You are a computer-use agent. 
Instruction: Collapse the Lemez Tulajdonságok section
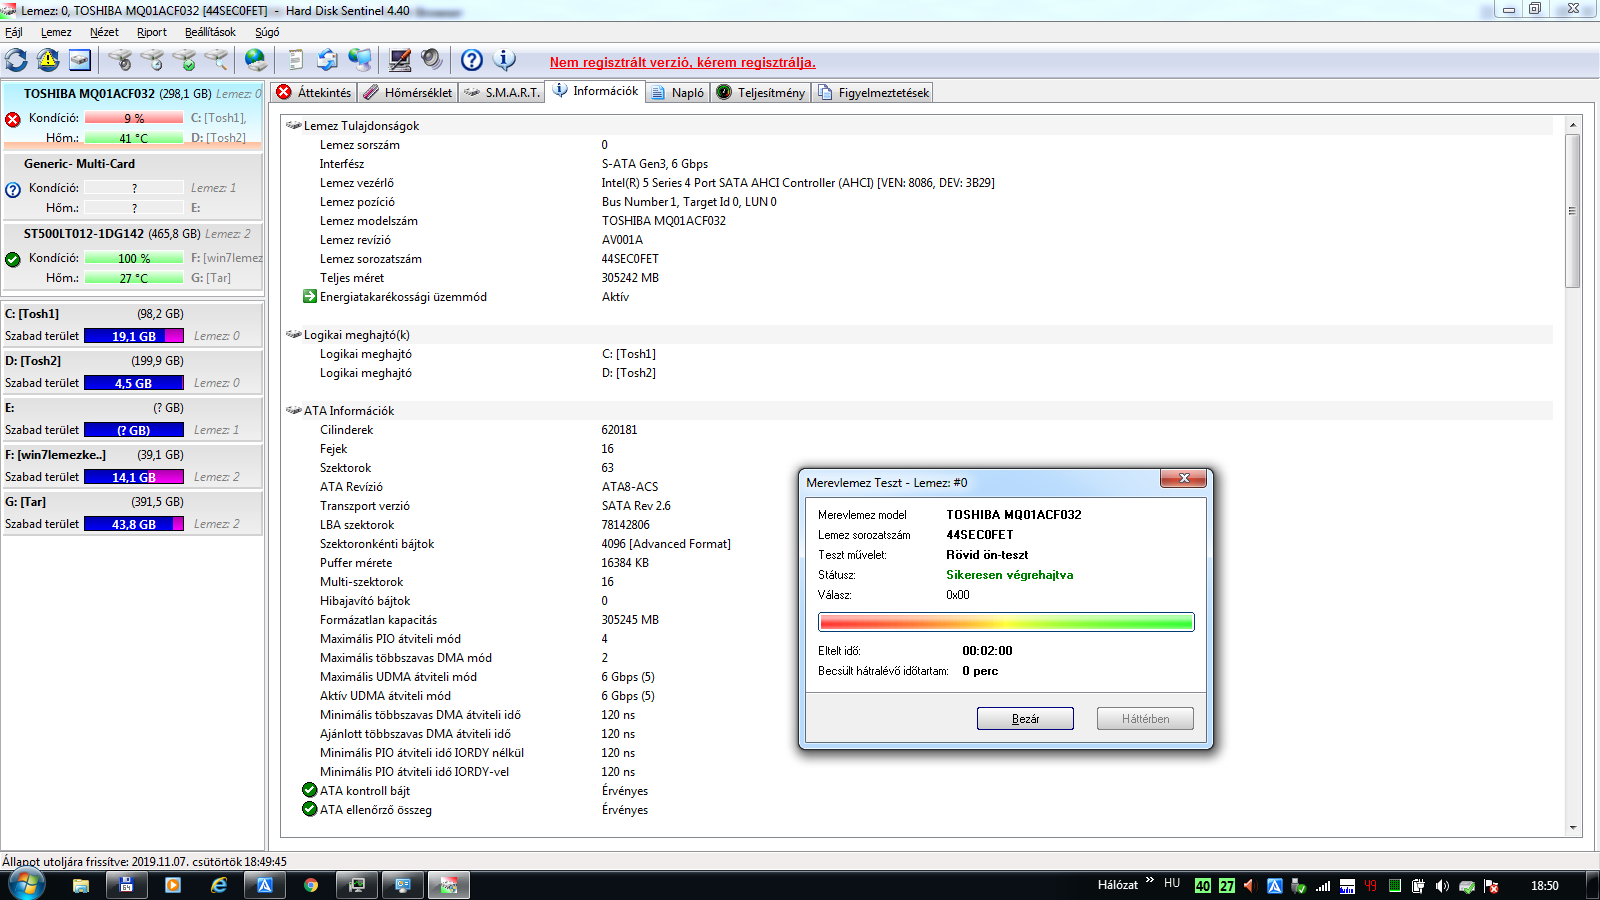293,126
